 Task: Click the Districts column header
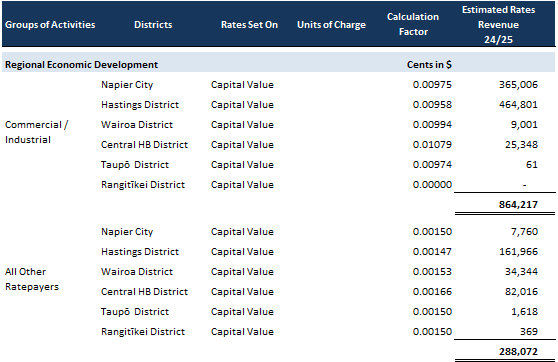pos(153,25)
